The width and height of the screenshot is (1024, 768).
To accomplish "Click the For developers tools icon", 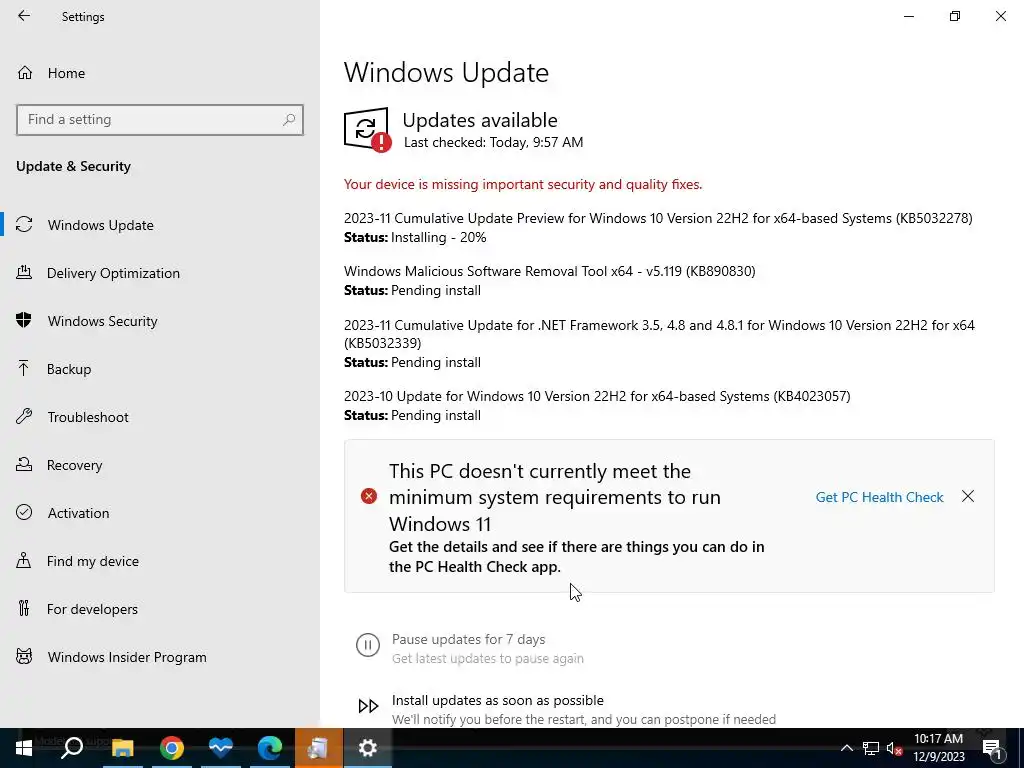I will coord(24,609).
